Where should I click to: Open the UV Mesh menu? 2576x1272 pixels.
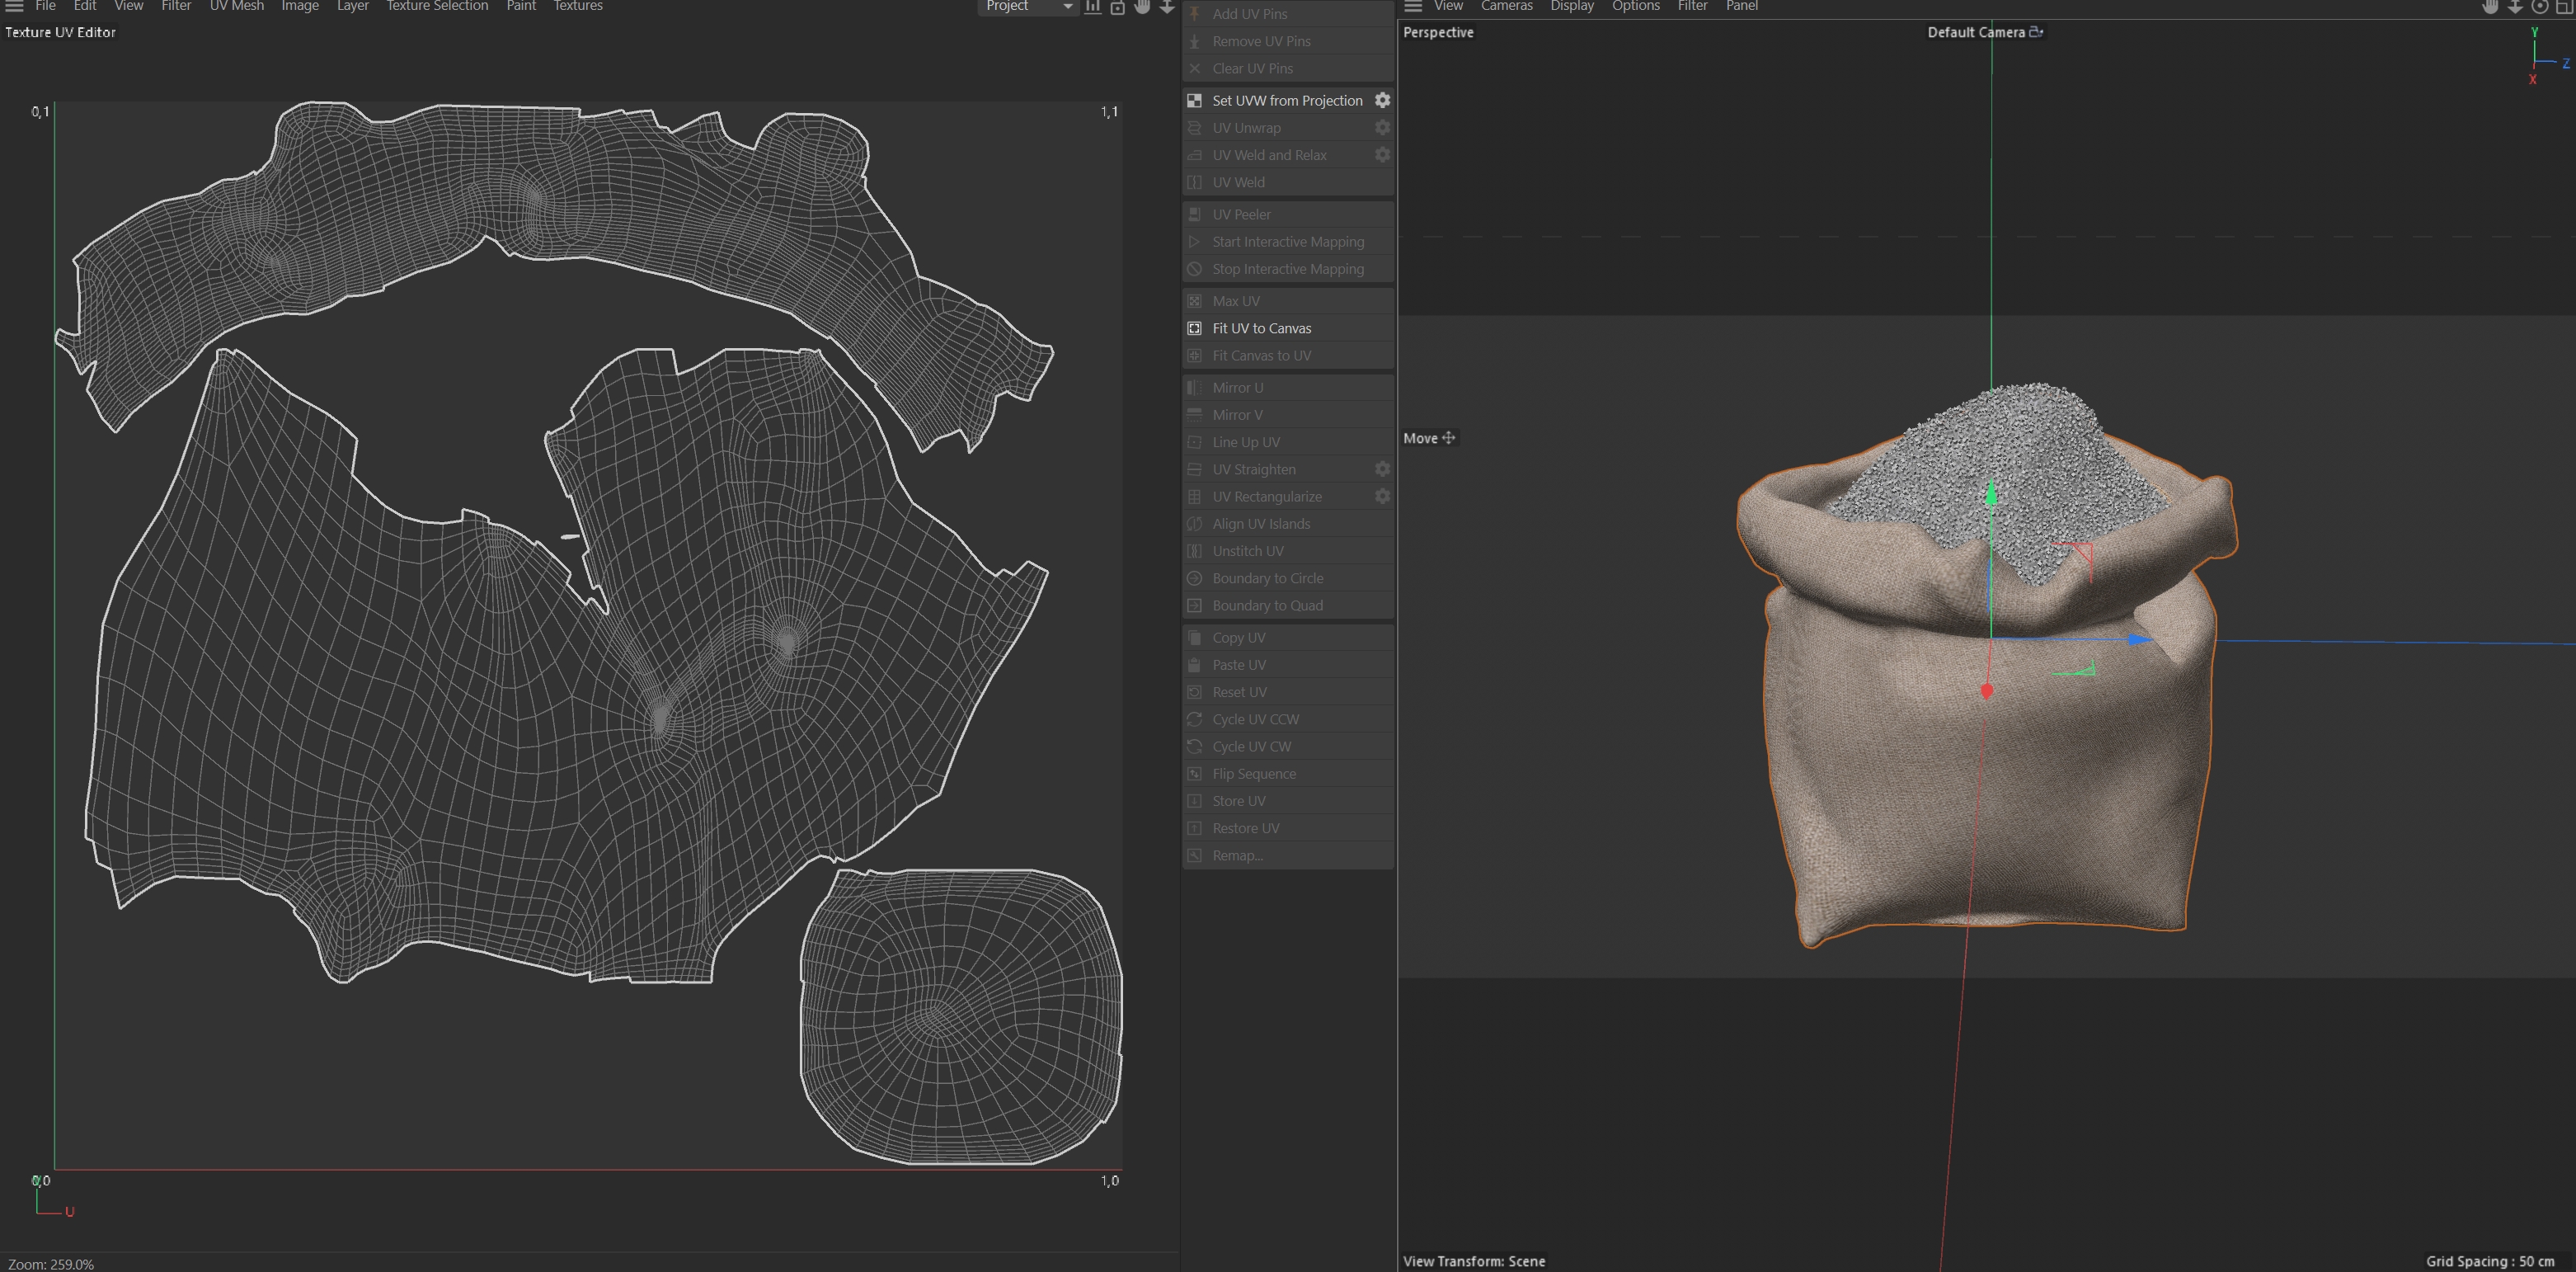(x=236, y=6)
